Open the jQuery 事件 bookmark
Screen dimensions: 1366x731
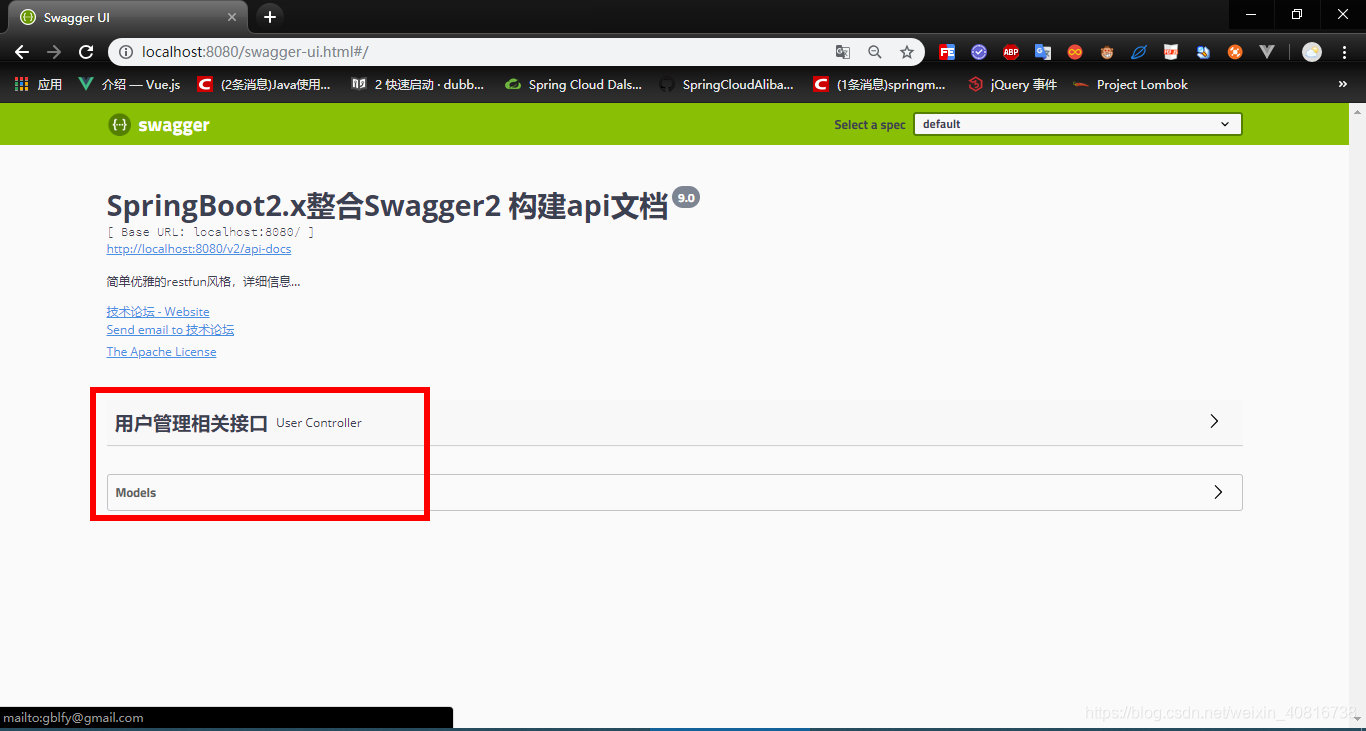[x=1013, y=85]
